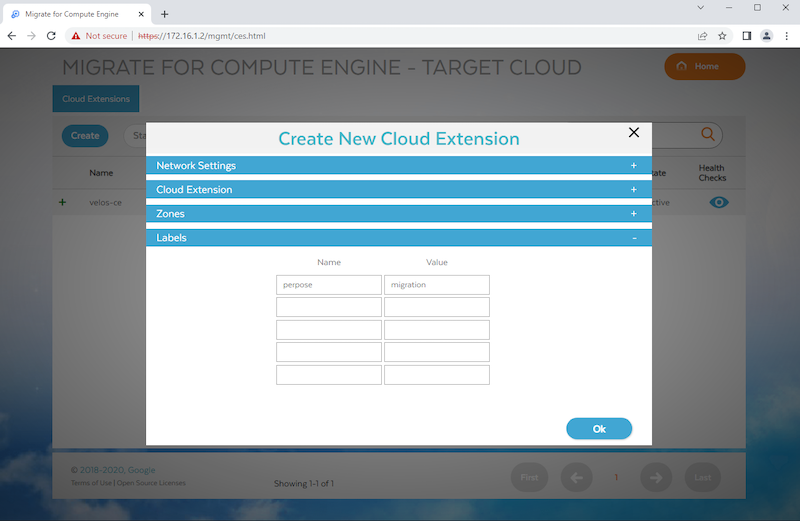This screenshot has height=521, width=800.
Task: Expand the Zones section
Action: click(x=633, y=213)
